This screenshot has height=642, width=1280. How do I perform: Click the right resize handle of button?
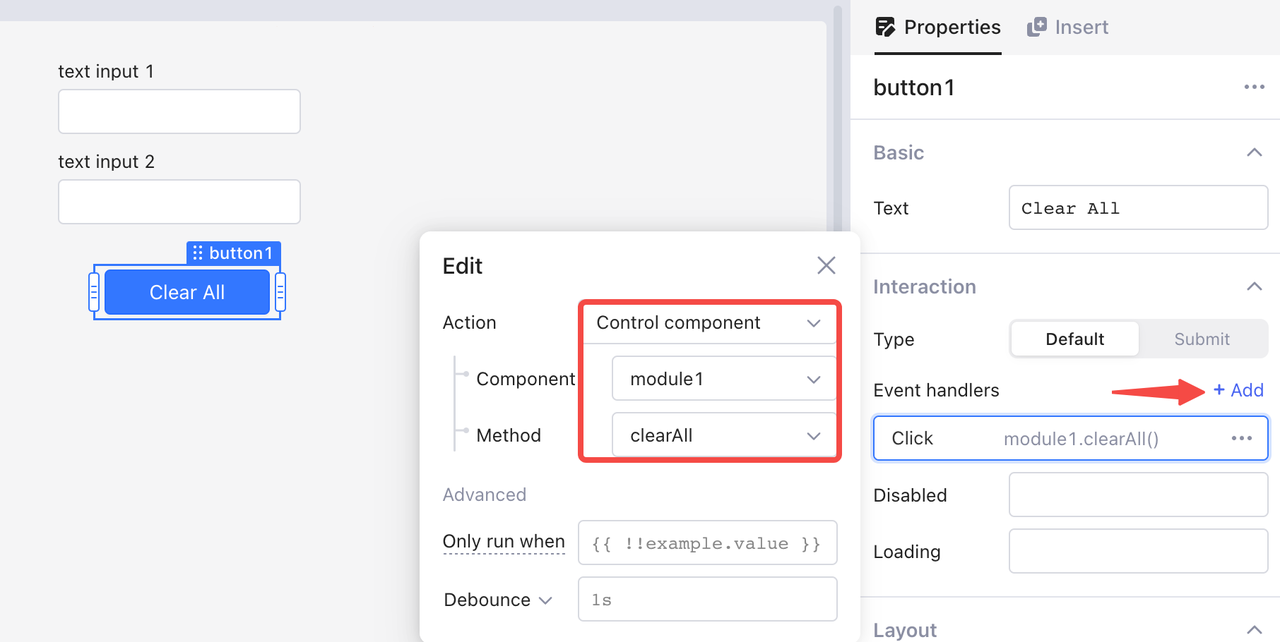(x=280, y=292)
